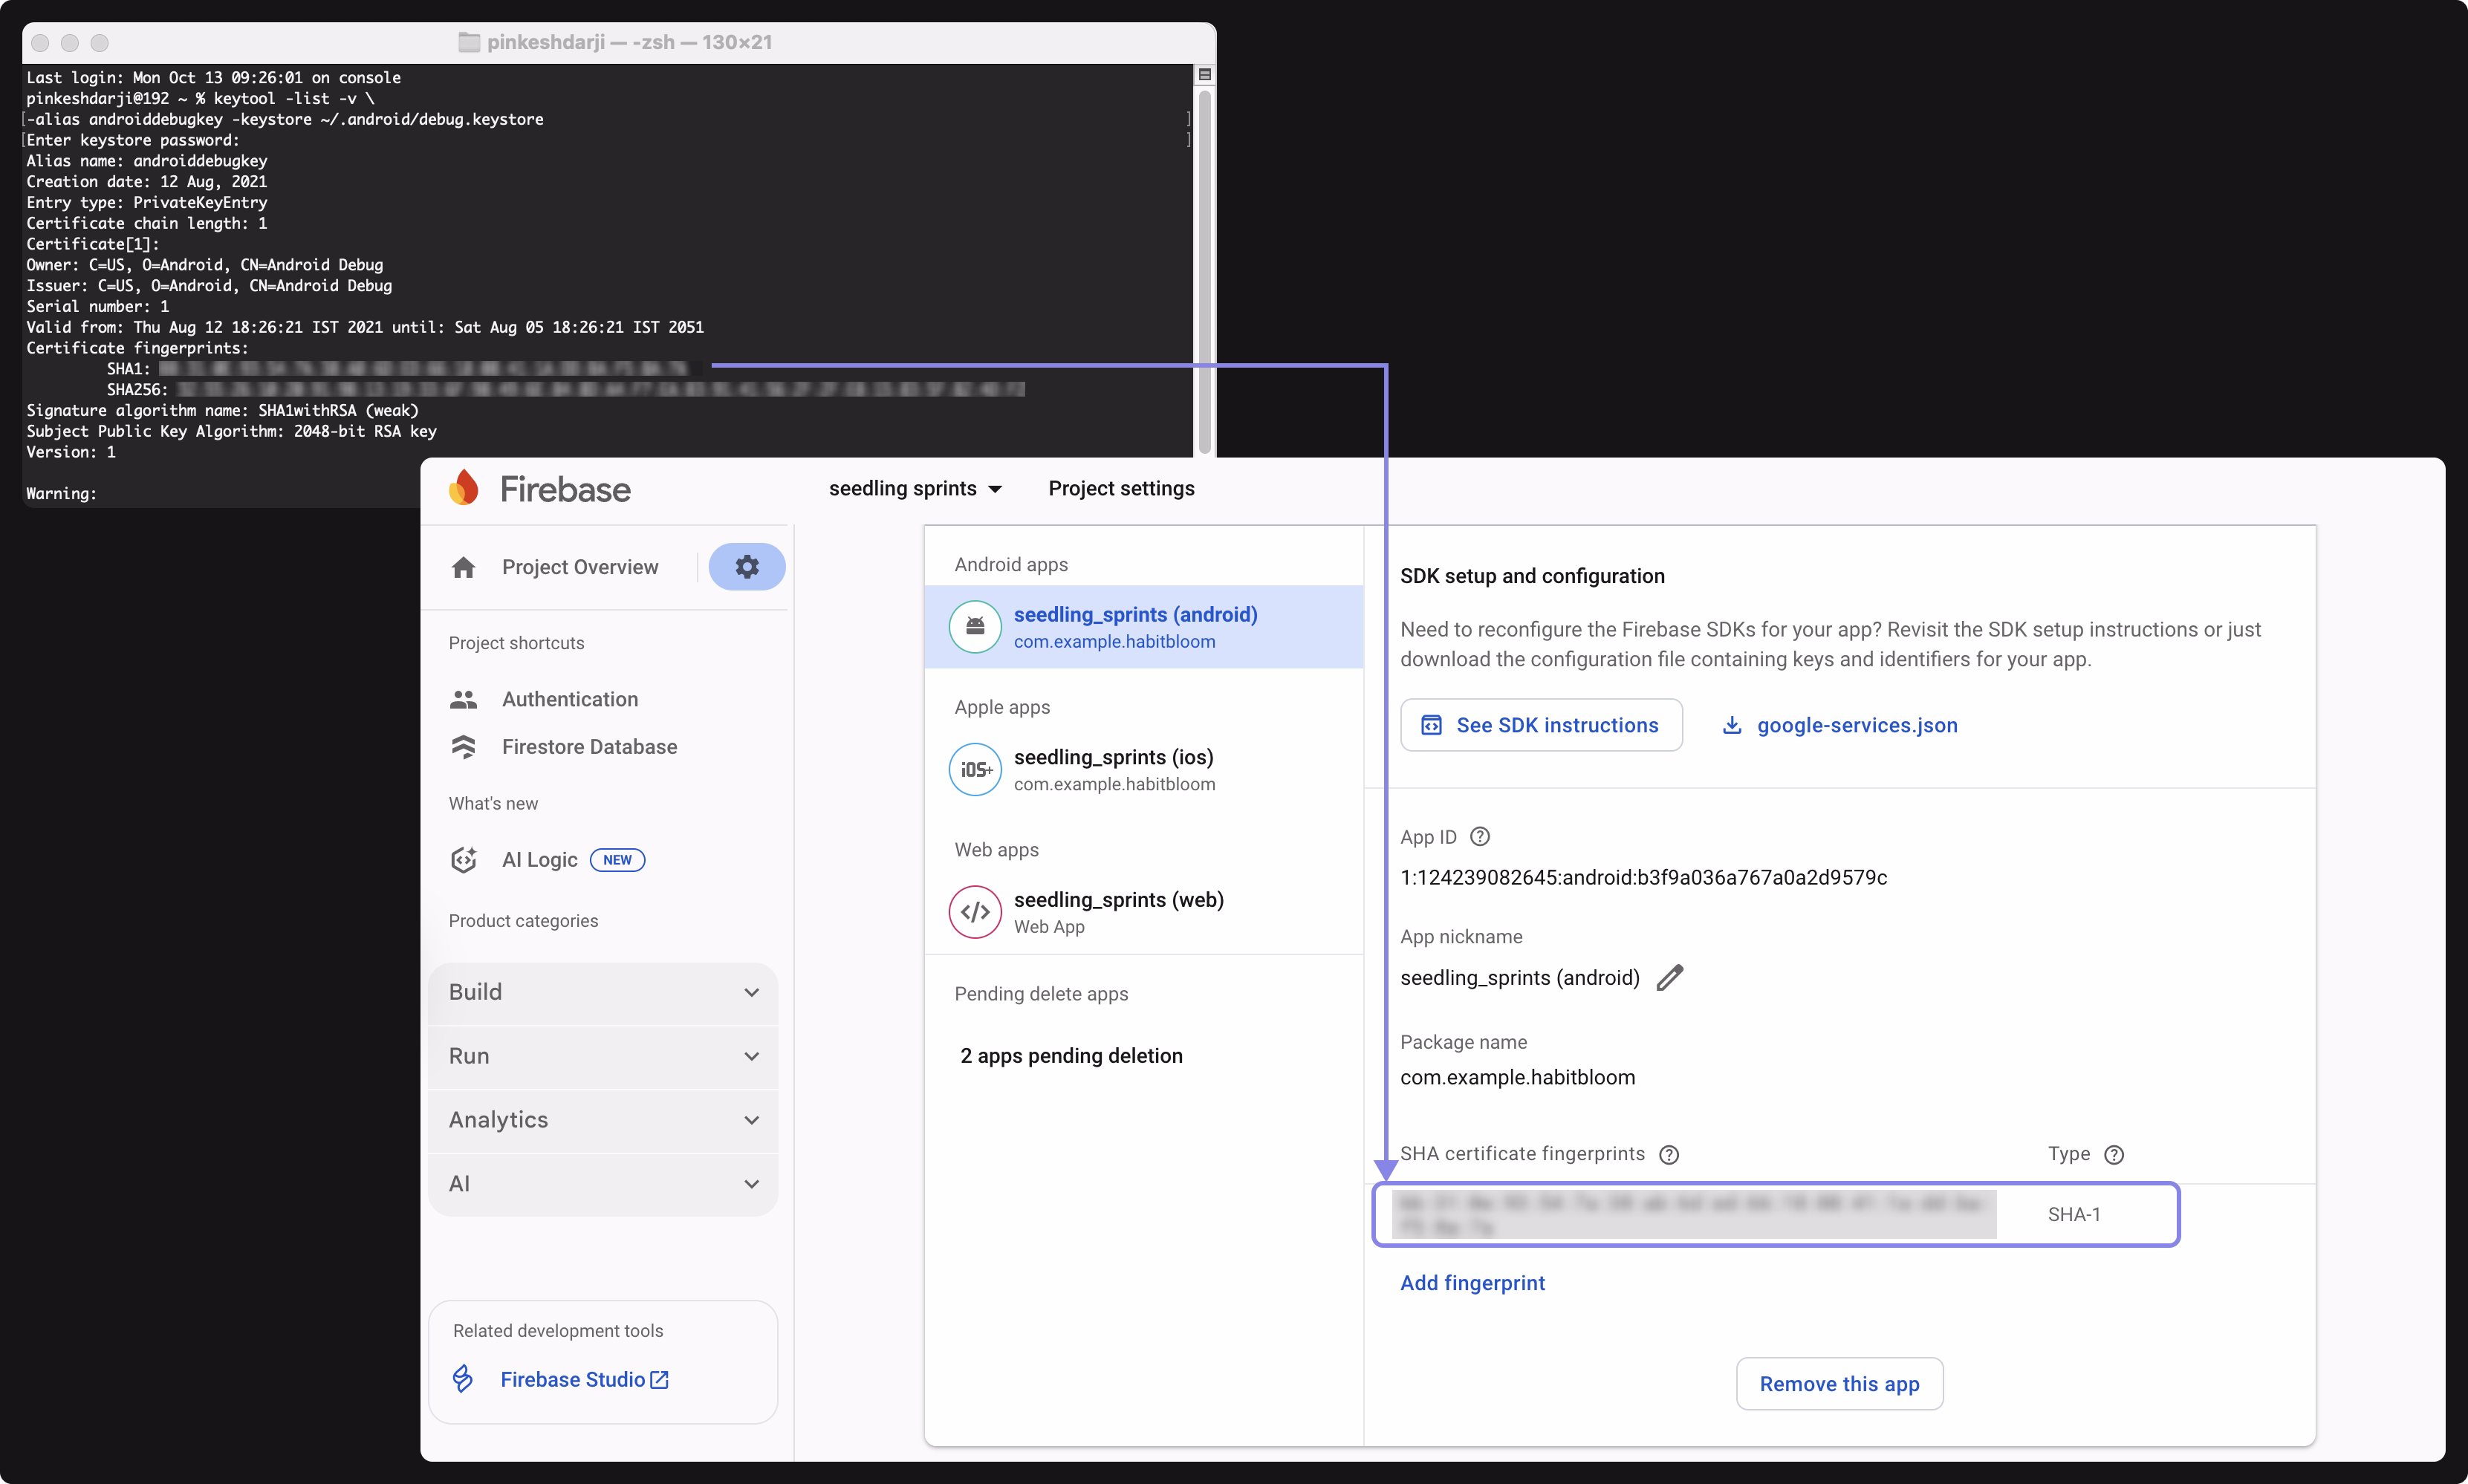Select the iOS seedling_sprints app icon
Image resolution: width=2468 pixels, height=1484 pixels.
click(975, 770)
